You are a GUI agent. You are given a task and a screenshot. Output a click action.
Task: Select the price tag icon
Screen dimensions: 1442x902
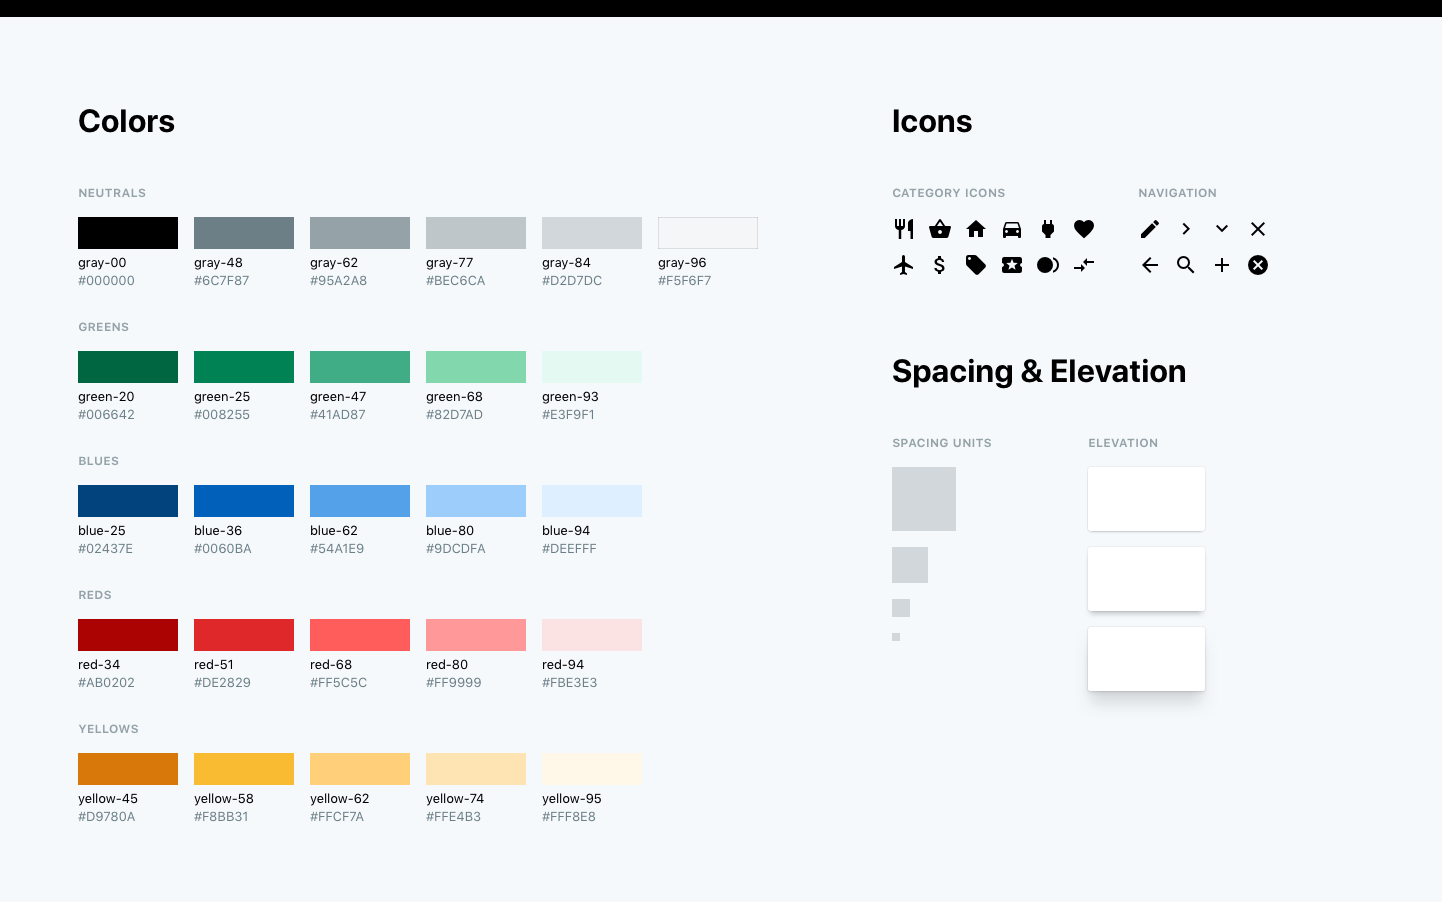(976, 265)
